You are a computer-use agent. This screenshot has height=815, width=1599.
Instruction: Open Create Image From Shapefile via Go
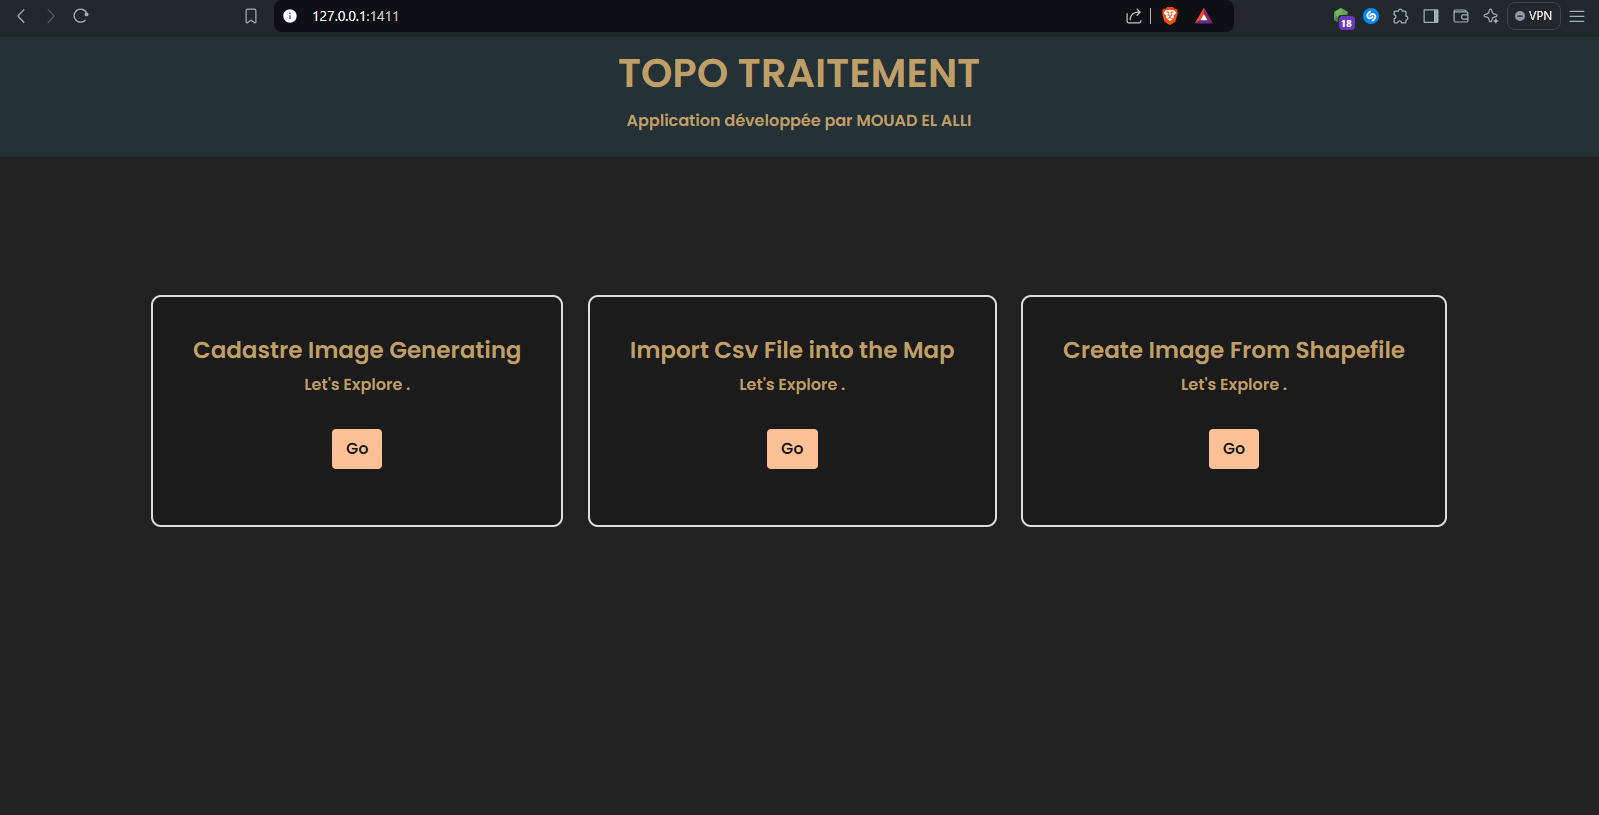click(x=1233, y=449)
